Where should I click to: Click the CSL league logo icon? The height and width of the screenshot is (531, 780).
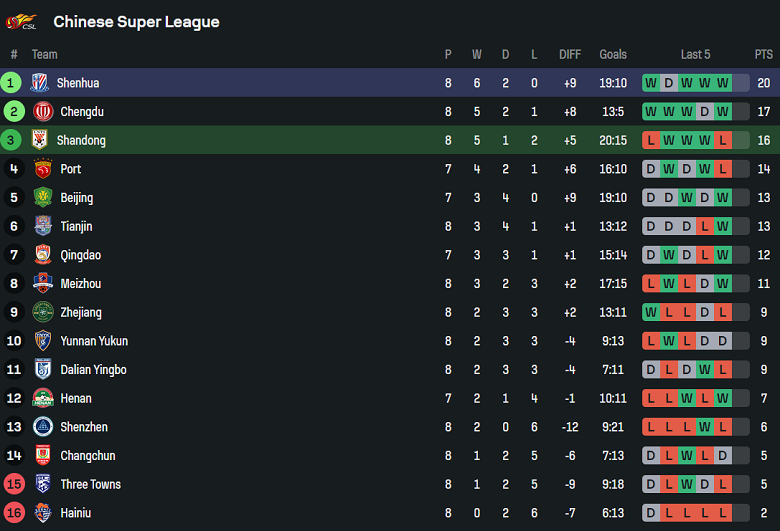(21, 21)
